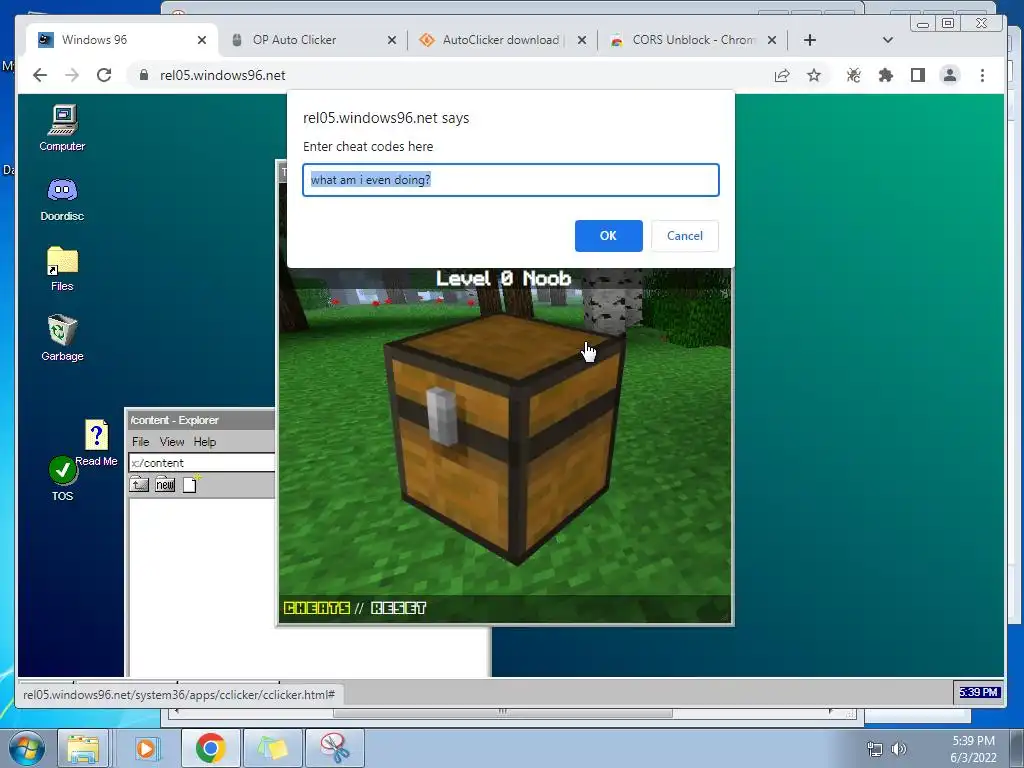Open the Chrome three-dot menu
The height and width of the screenshot is (768, 1024).
tap(982, 75)
